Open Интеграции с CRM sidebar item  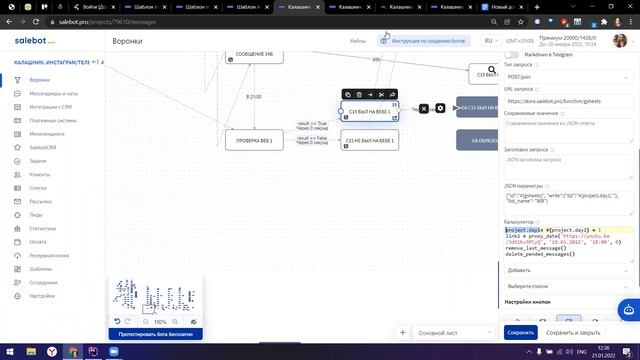(51, 107)
